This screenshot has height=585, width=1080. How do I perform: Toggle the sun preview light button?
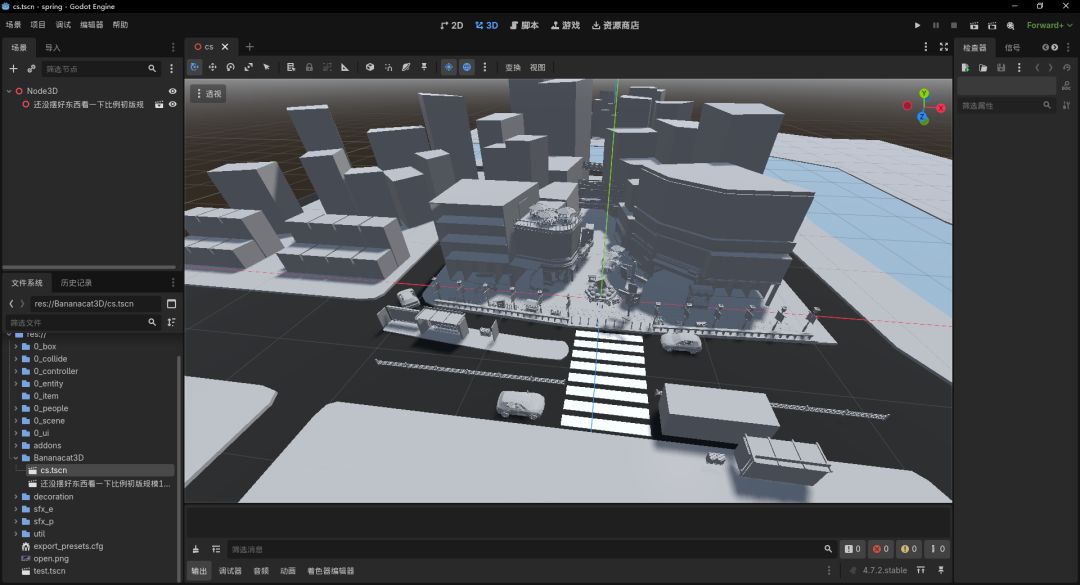[x=448, y=67]
